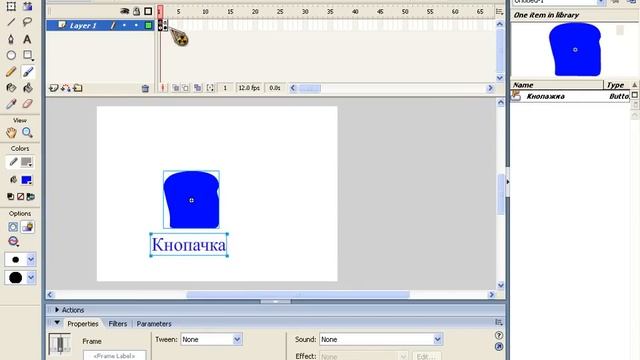640x360 pixels.
Task: Open the blue fill color picker
Action: pos(27,180)
